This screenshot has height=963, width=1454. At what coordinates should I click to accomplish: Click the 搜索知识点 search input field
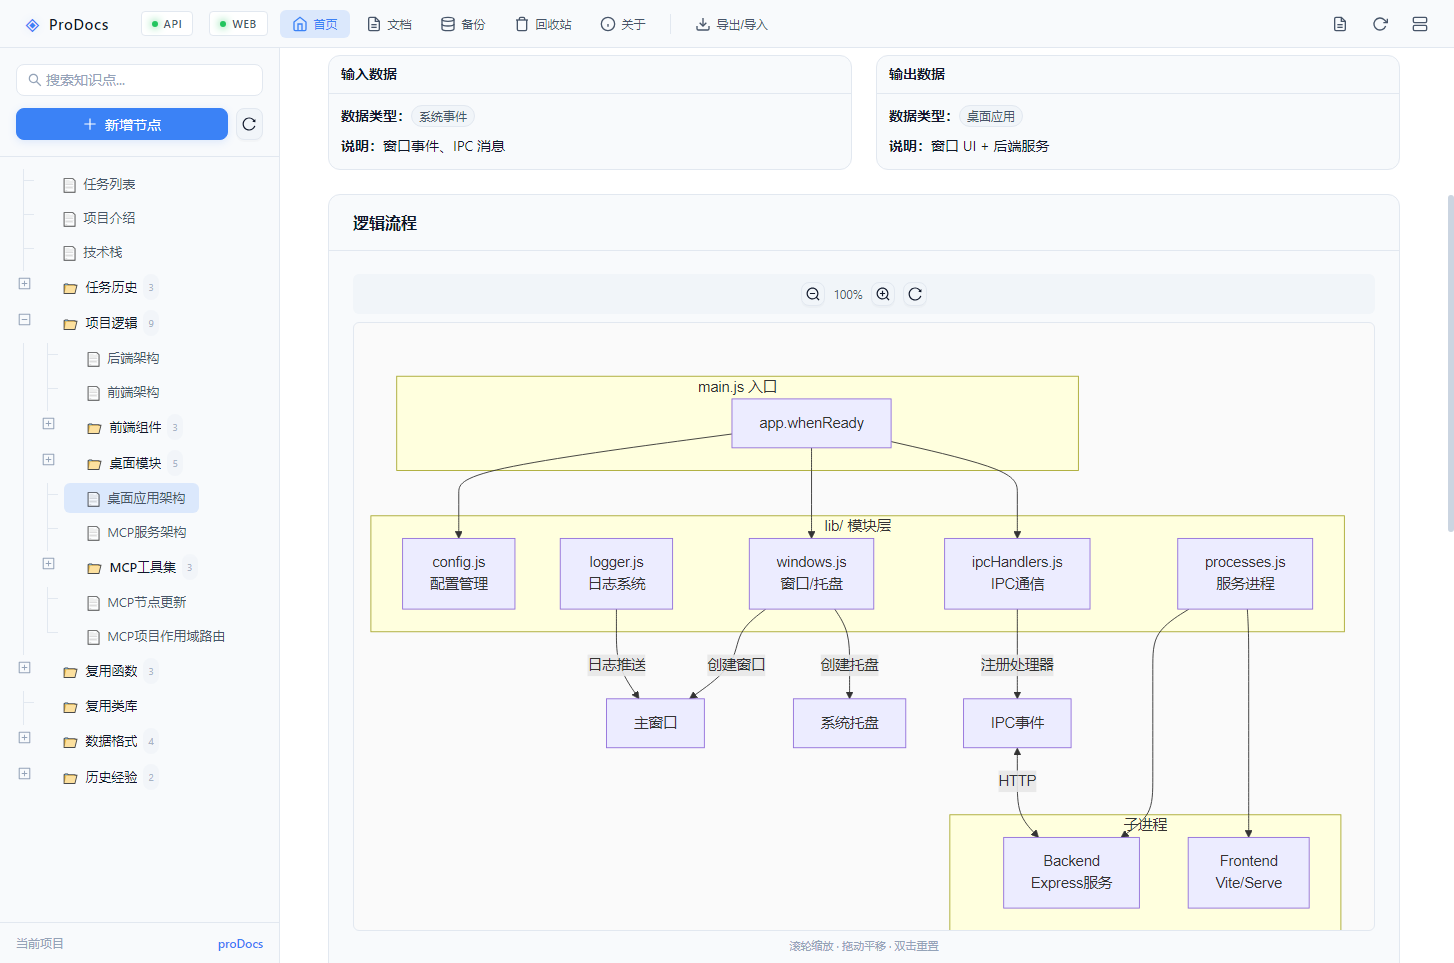tap(139, 80)
